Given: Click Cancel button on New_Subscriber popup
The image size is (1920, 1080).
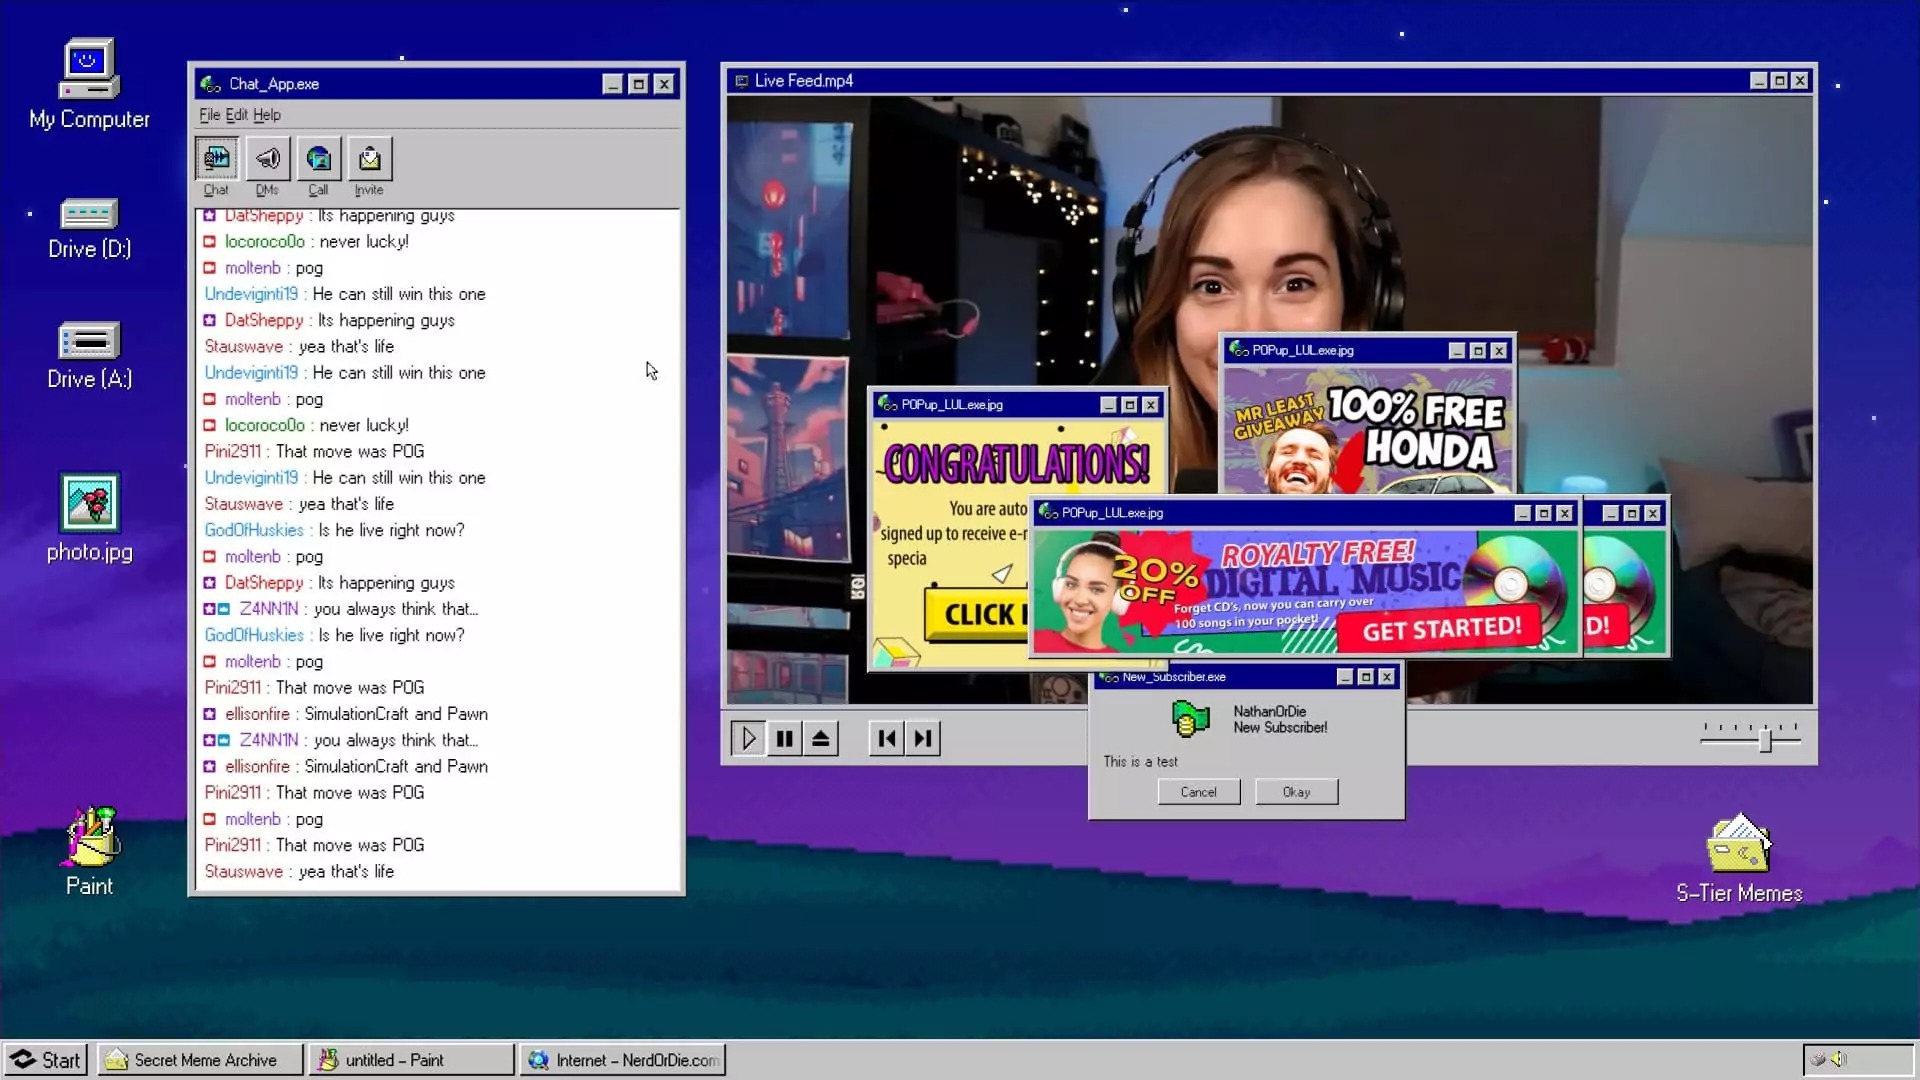Looking at the screenshot, I should [x=1197, y=791].
